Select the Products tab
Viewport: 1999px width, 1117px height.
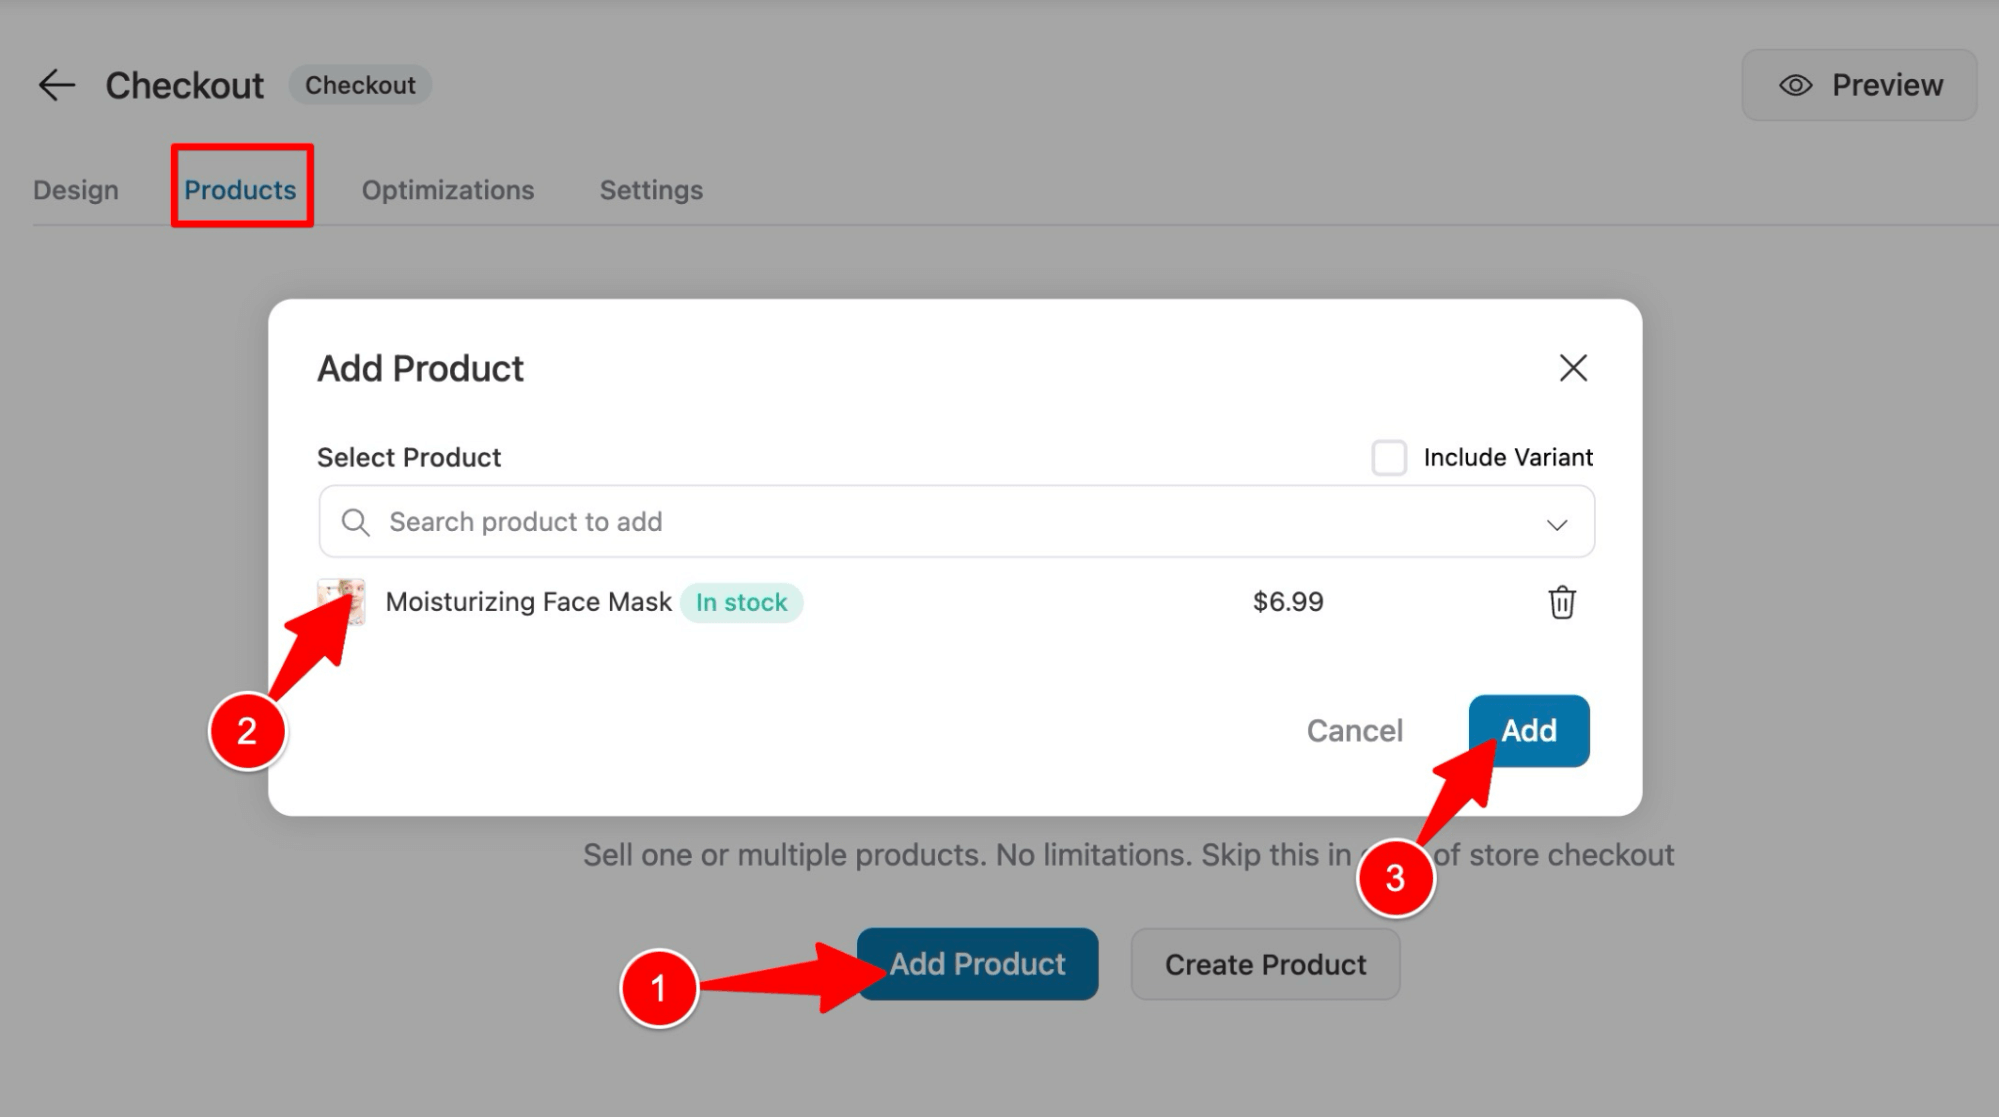tap(240, 189)
